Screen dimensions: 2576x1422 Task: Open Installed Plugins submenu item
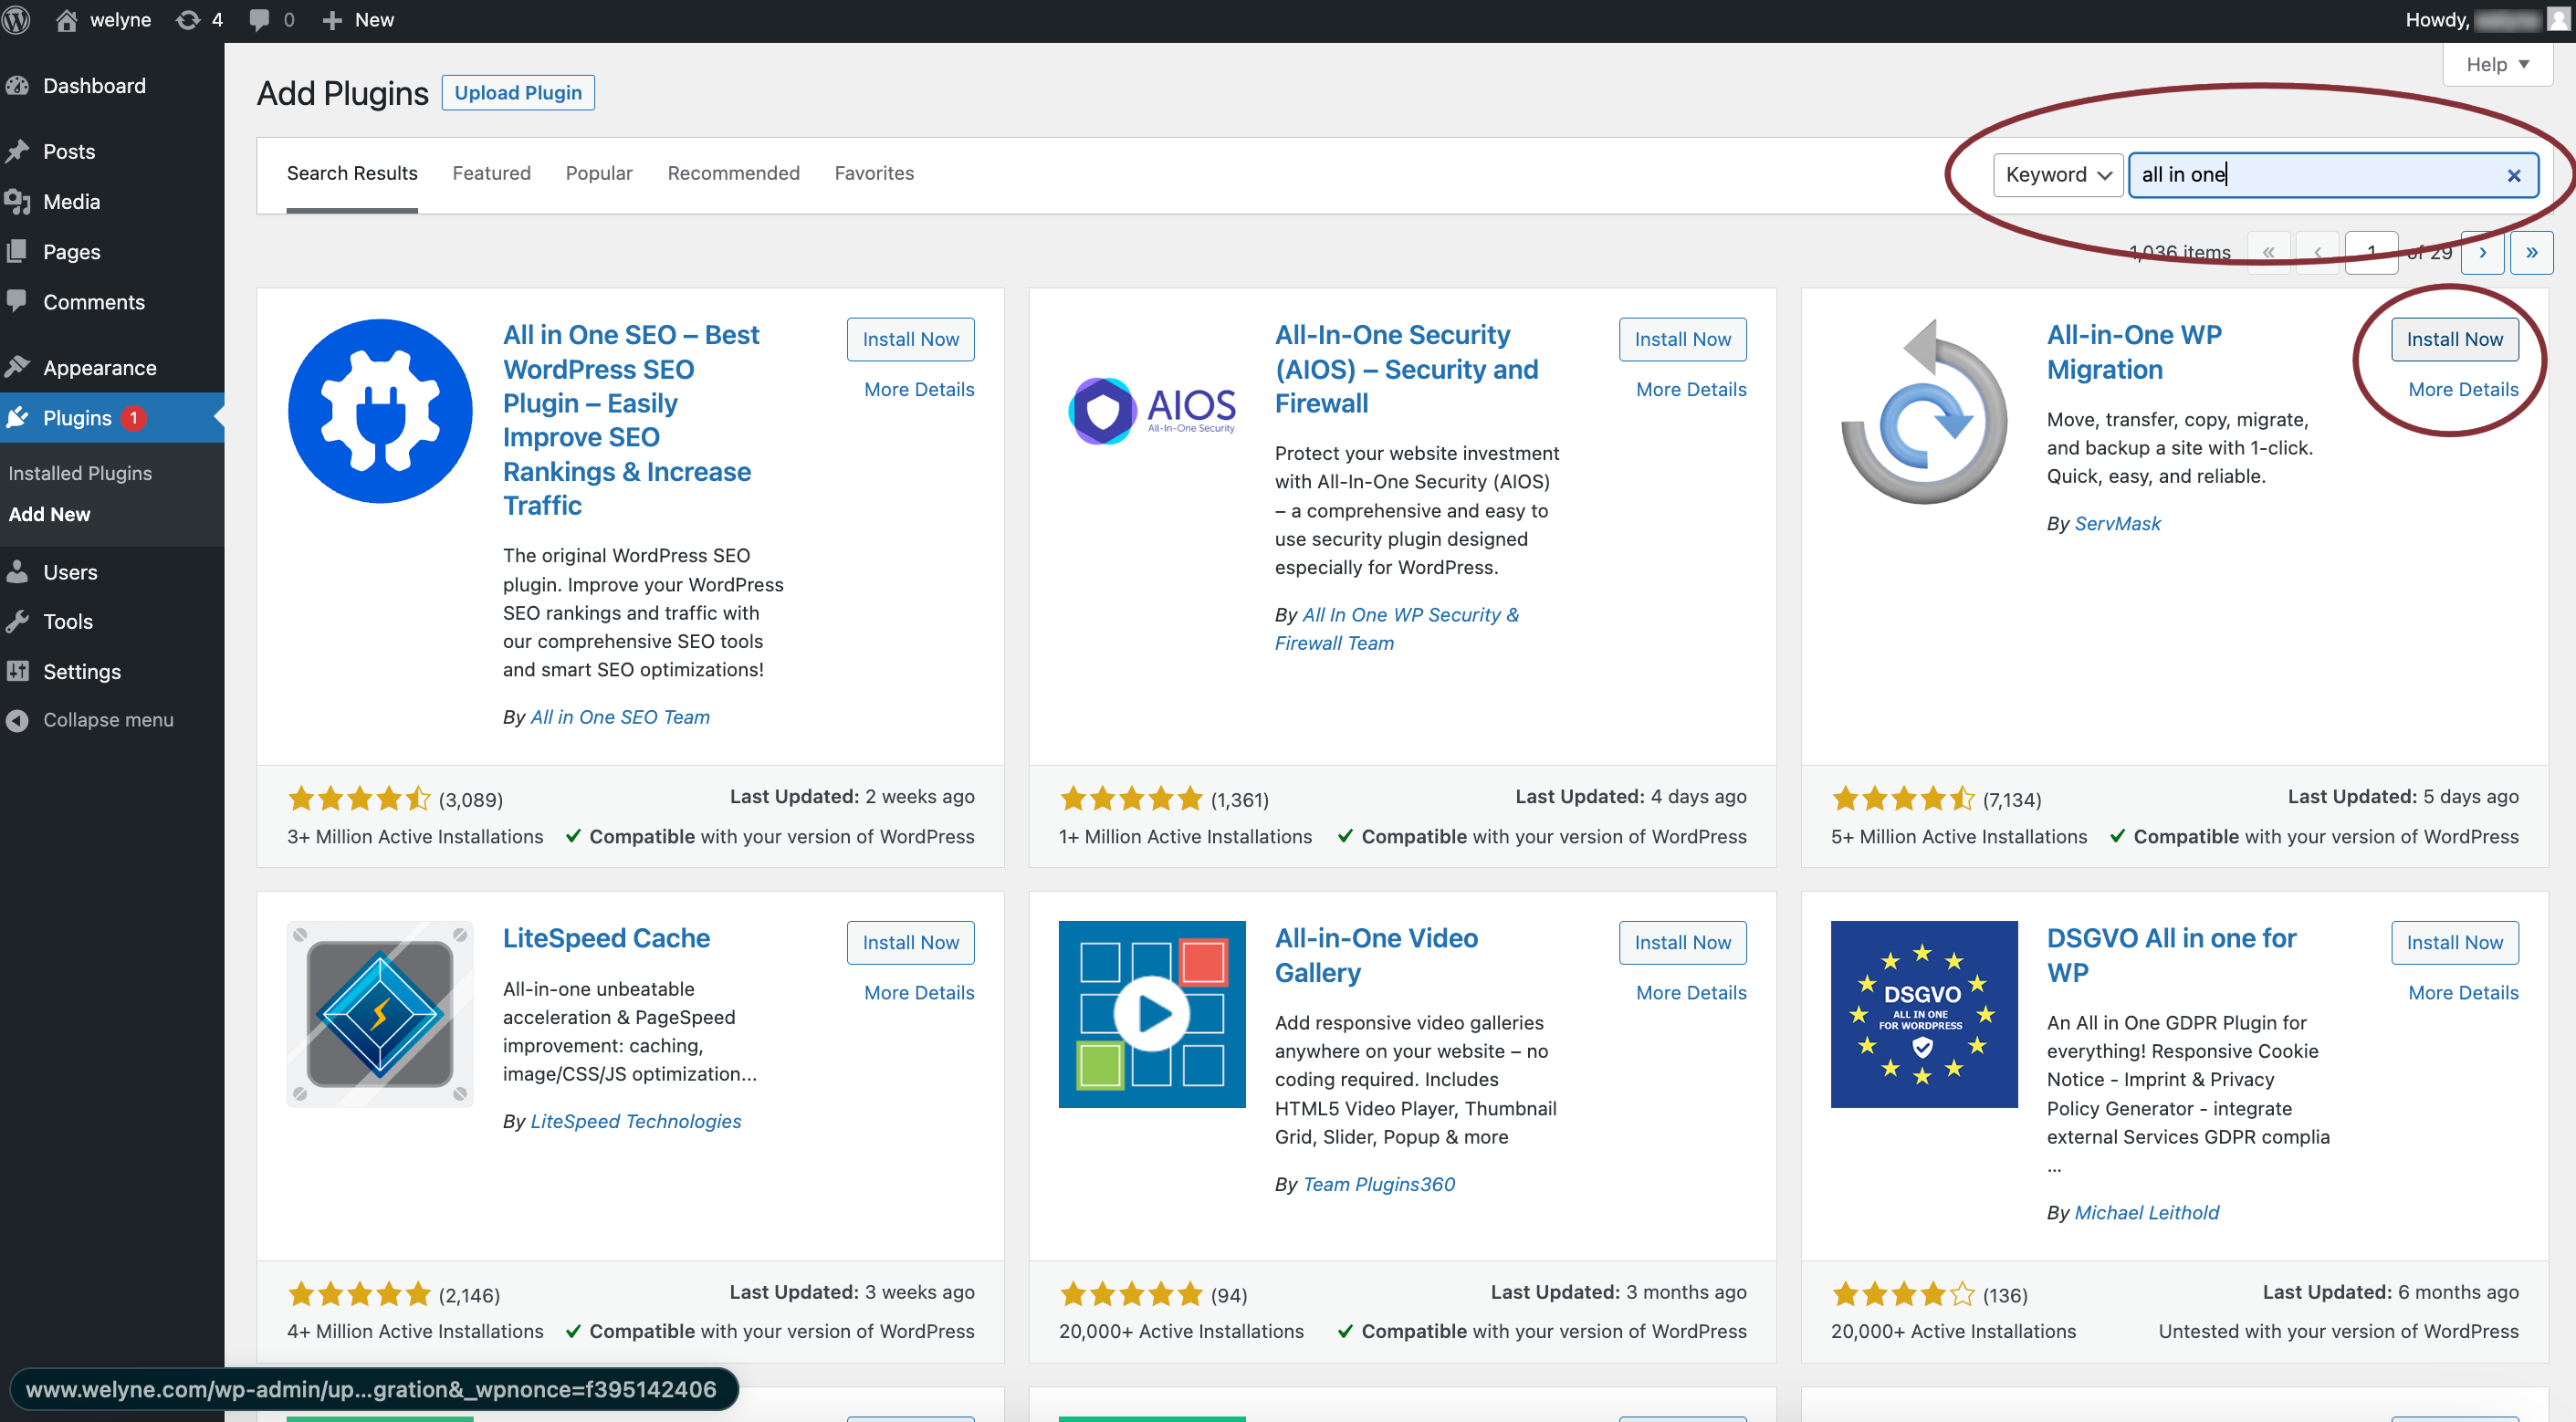point(80,473)
